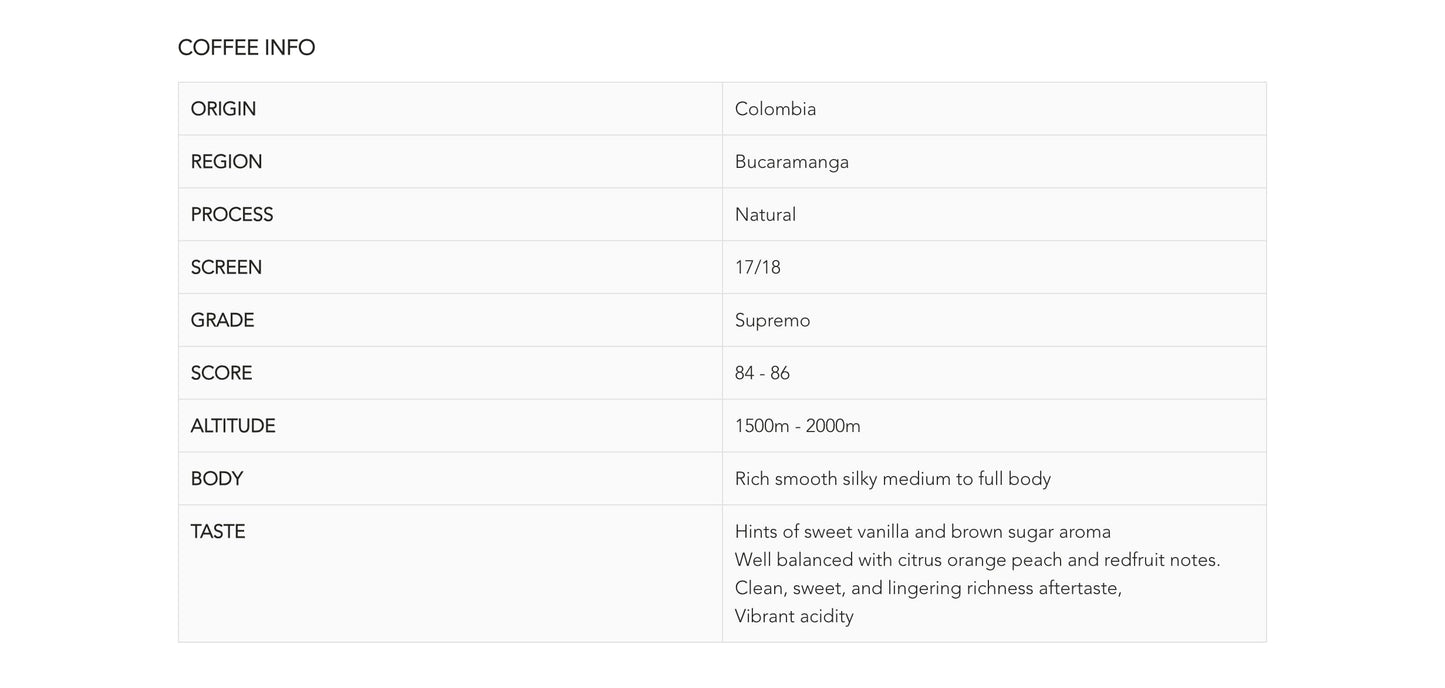Image resolution: width=1445 pixels, height=688 pixels.
Task: Select the rich smooth silky body description
Action: [x=892, y=479]
